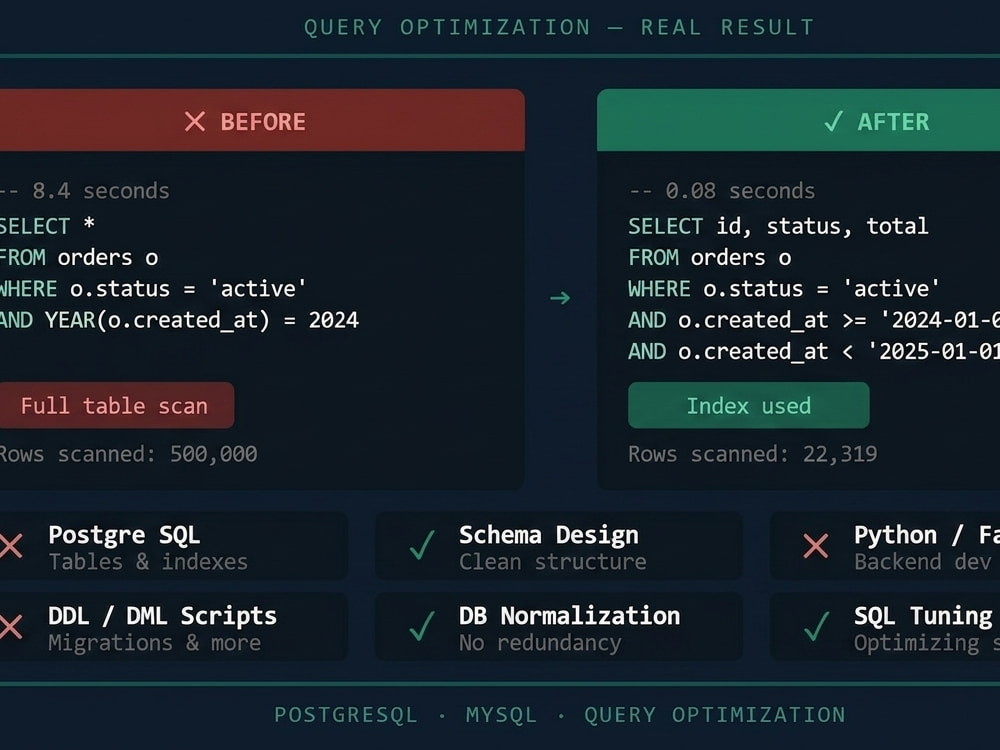Click the Postgre SQL card title
1000x750 pixels.
pos(124,536)
